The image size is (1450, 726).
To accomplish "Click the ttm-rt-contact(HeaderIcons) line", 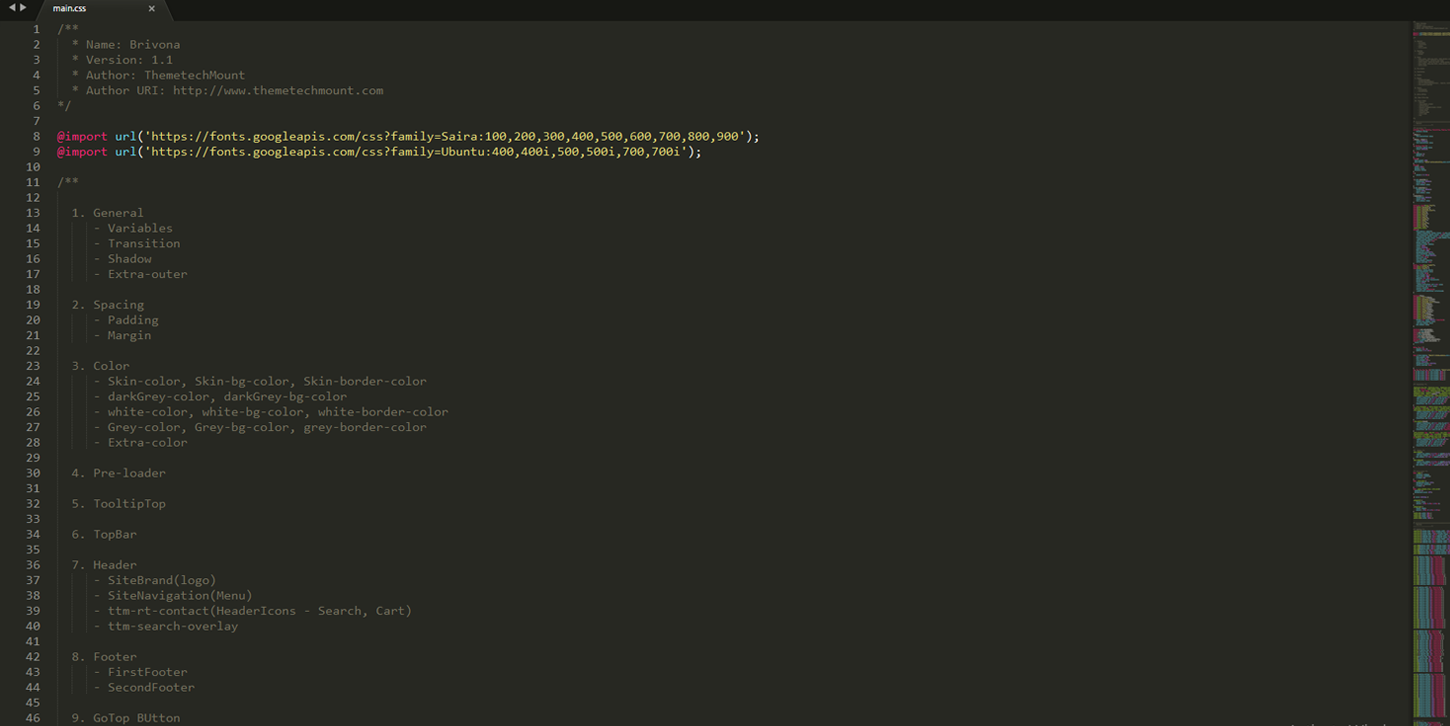I will (x=253, y=611).
